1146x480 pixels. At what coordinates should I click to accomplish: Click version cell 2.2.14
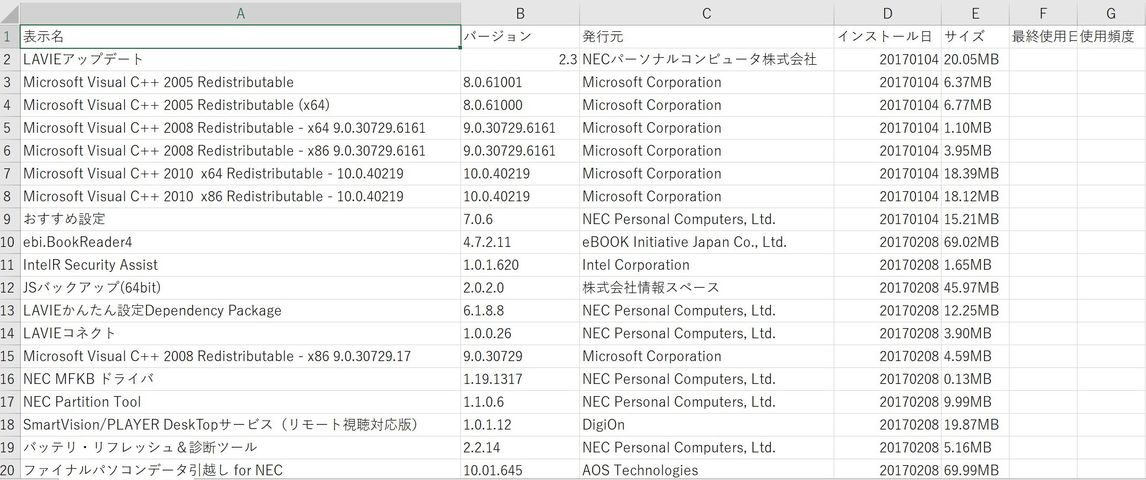tap(520, 447)
